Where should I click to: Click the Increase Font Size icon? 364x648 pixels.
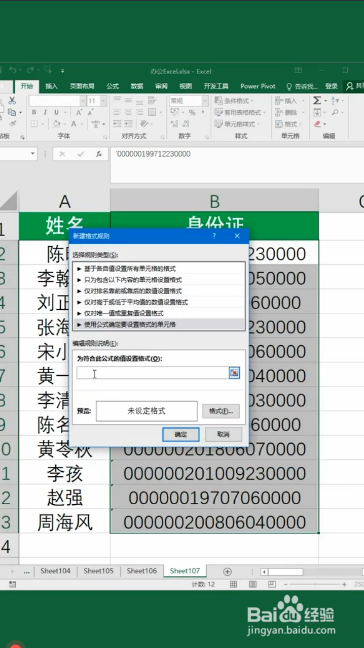click(x=79, y=112)
